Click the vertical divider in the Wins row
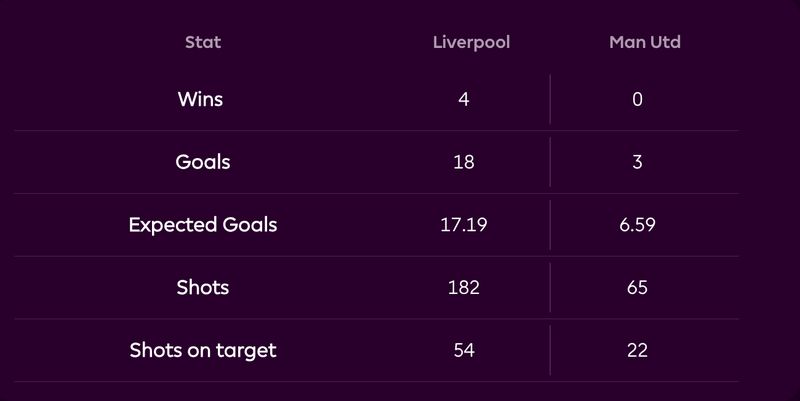 point(550,99)
